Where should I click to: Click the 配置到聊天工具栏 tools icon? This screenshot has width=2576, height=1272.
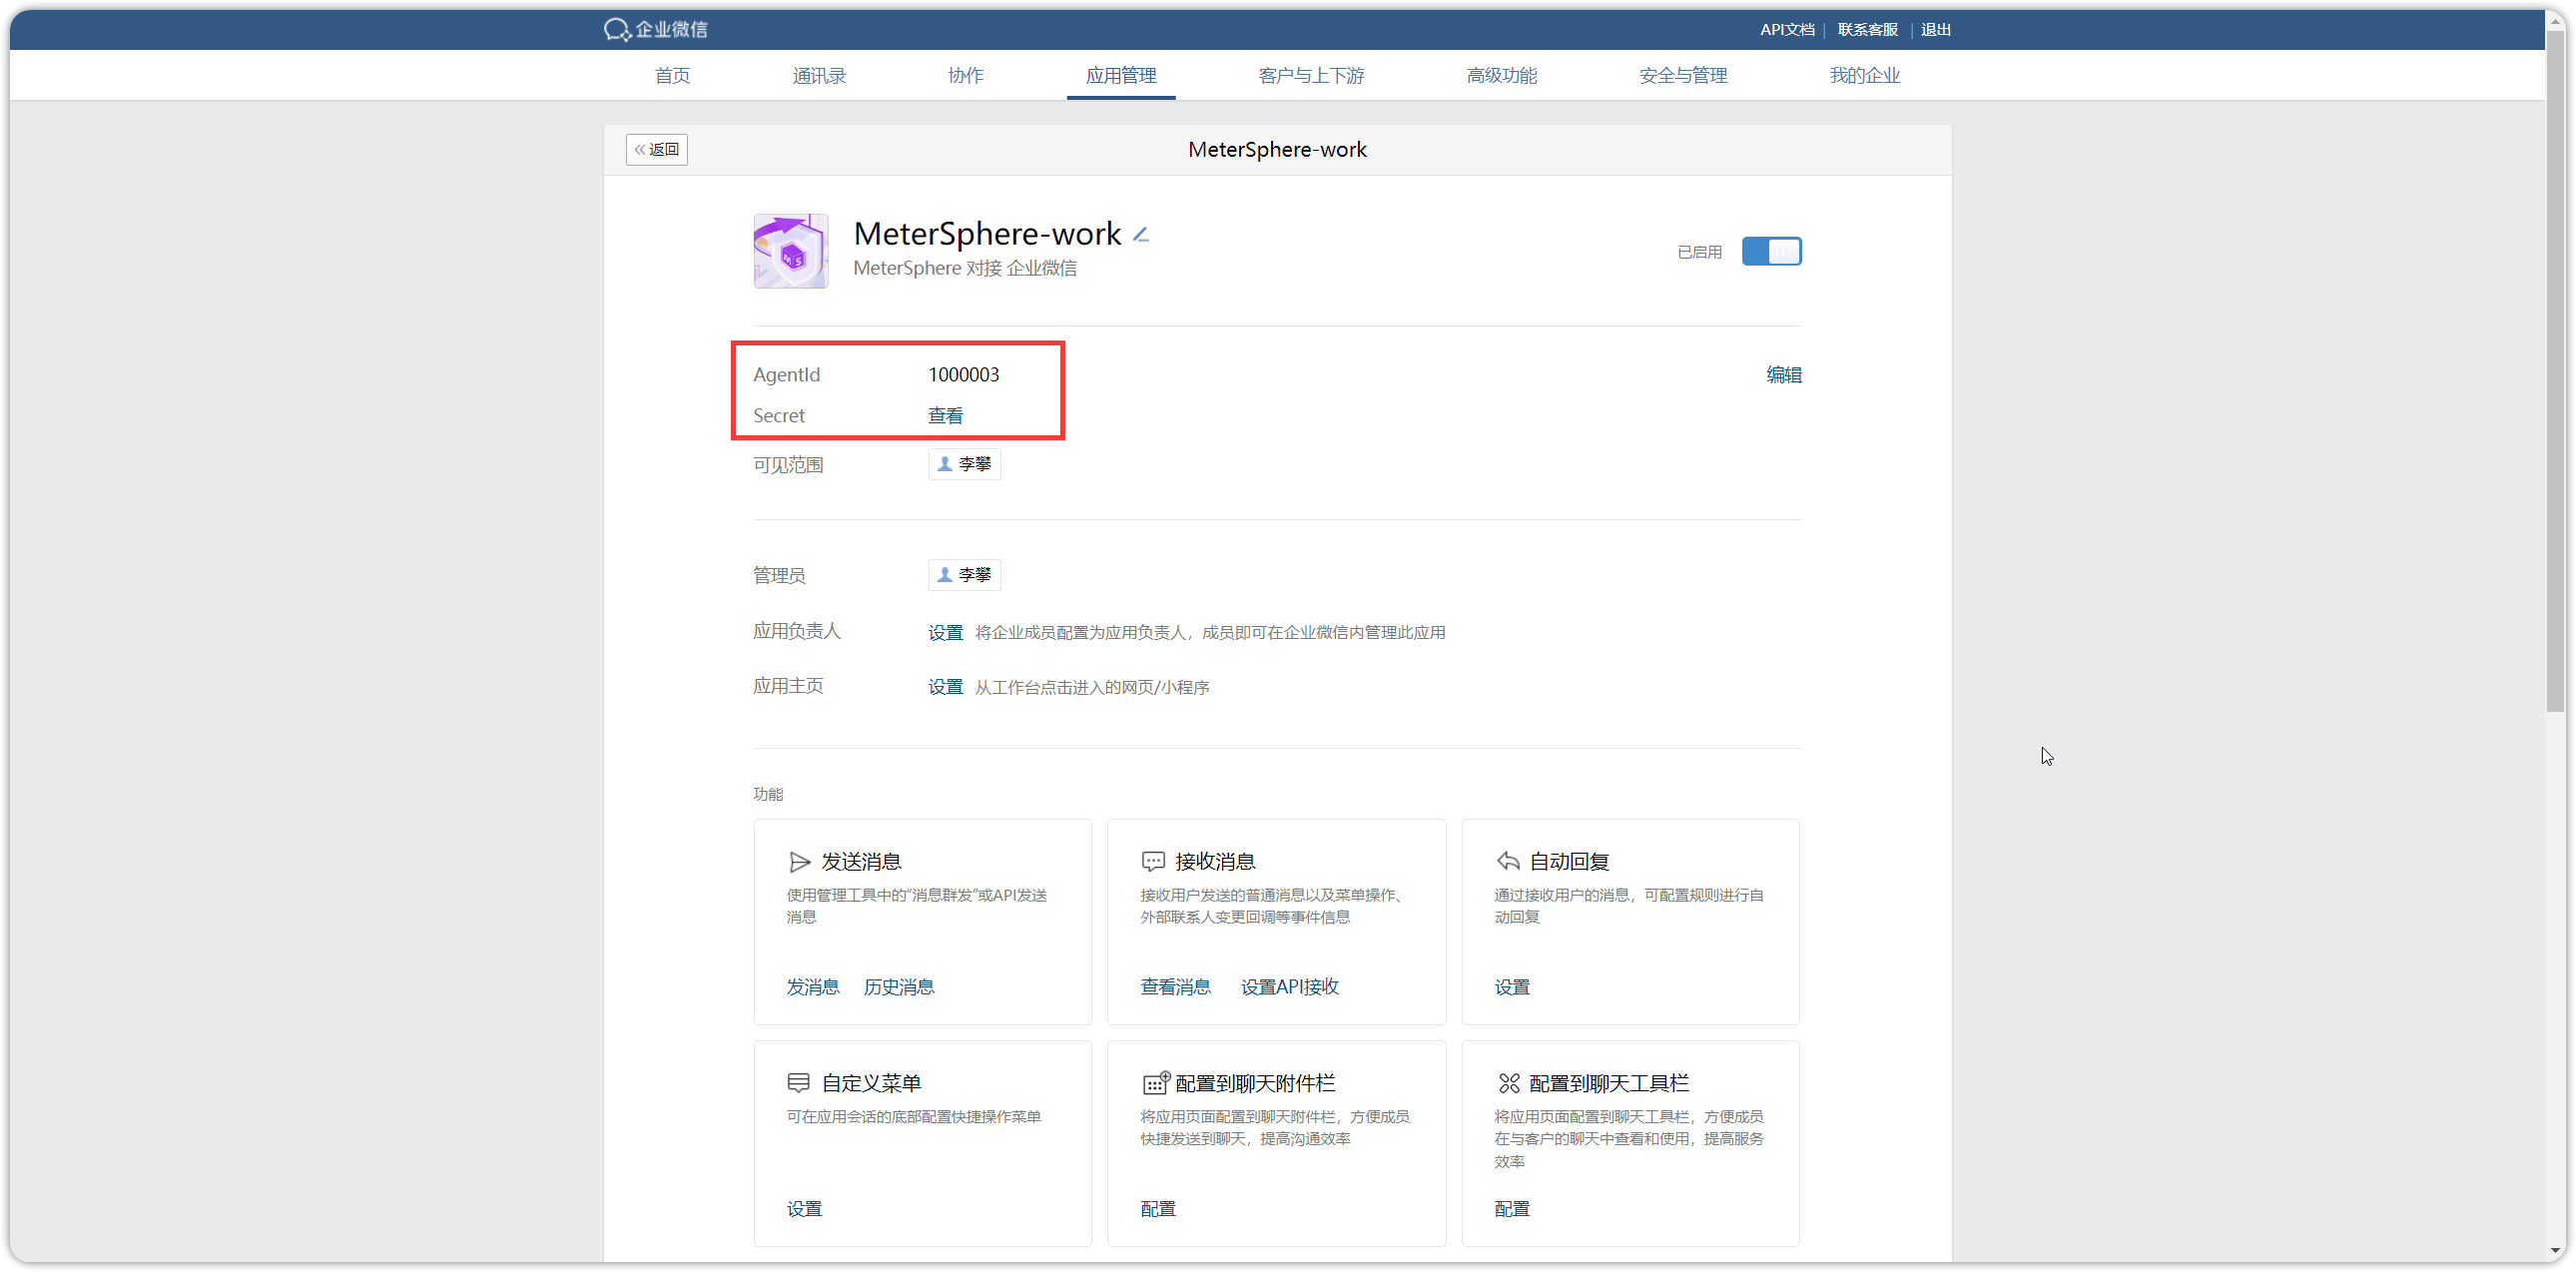click(1509, 1083)
